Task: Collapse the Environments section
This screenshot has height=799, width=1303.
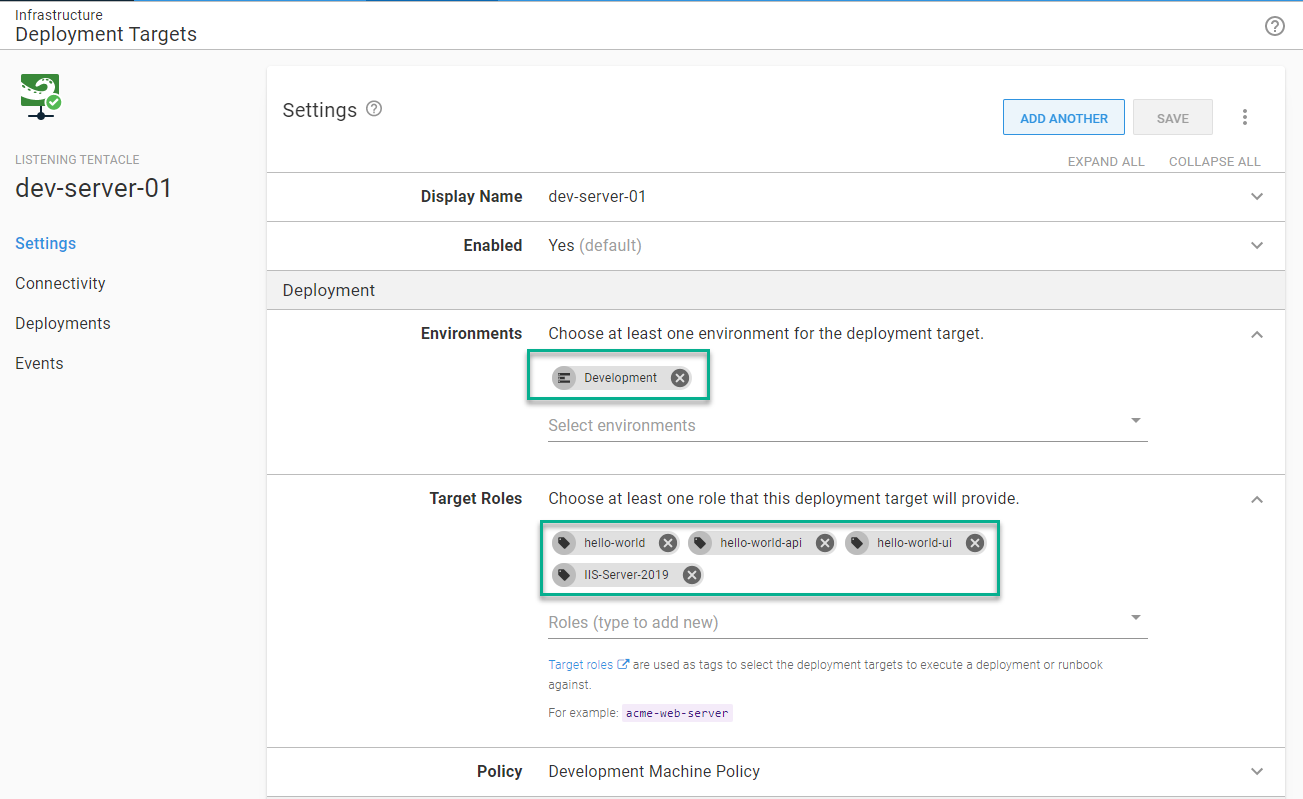Action: pos(1256,334)
